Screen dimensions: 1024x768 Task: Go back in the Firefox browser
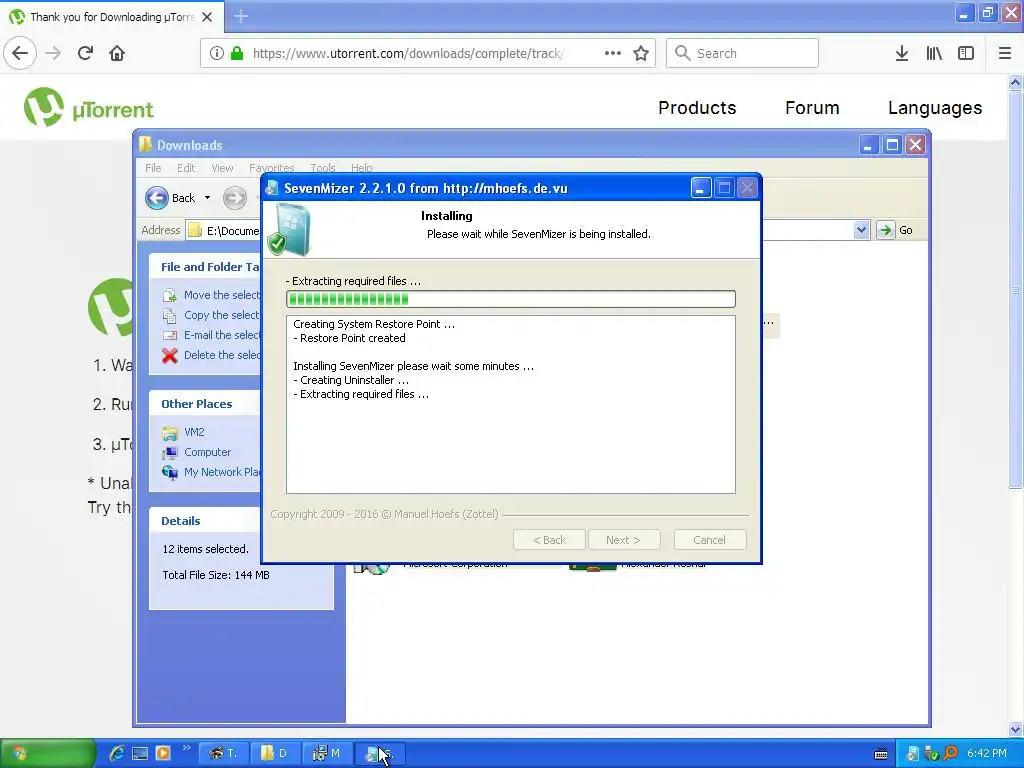(x=20, y=53)
